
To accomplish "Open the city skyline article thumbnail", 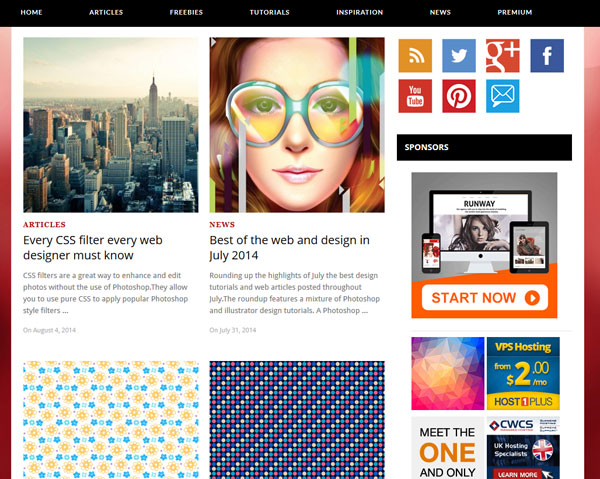I will 110,125.
